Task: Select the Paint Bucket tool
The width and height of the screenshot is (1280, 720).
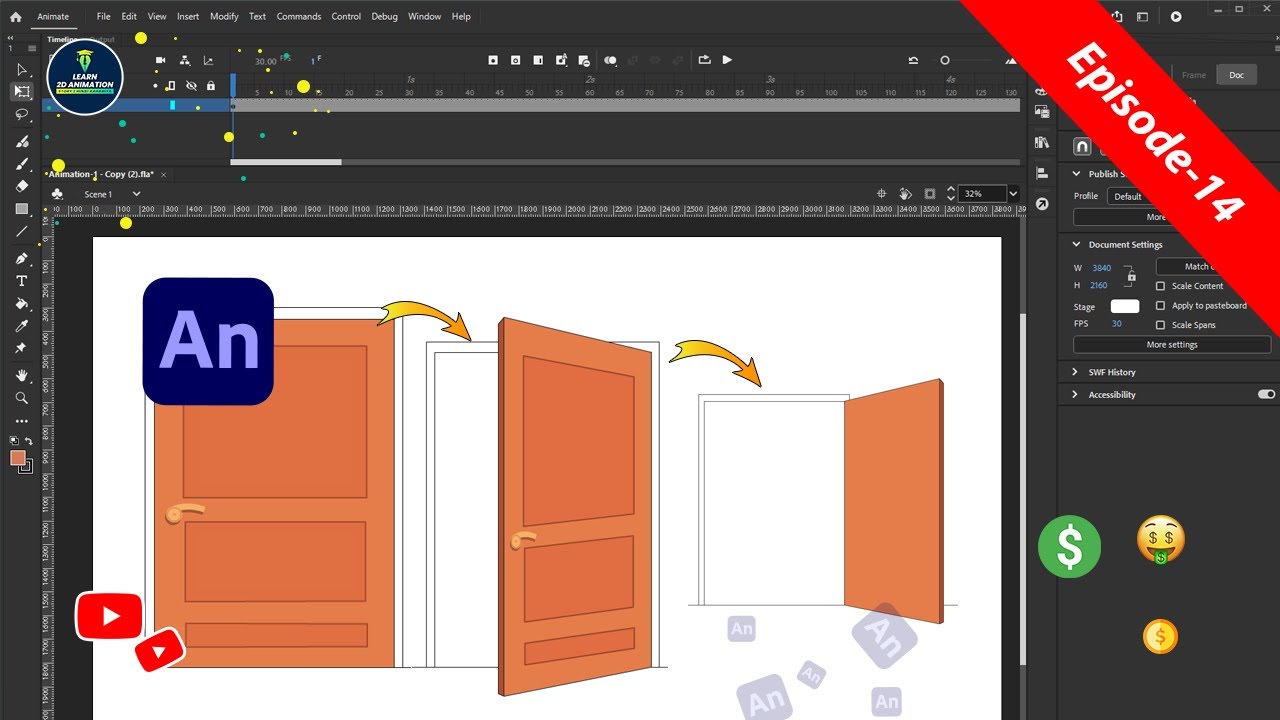Action: 21,303
